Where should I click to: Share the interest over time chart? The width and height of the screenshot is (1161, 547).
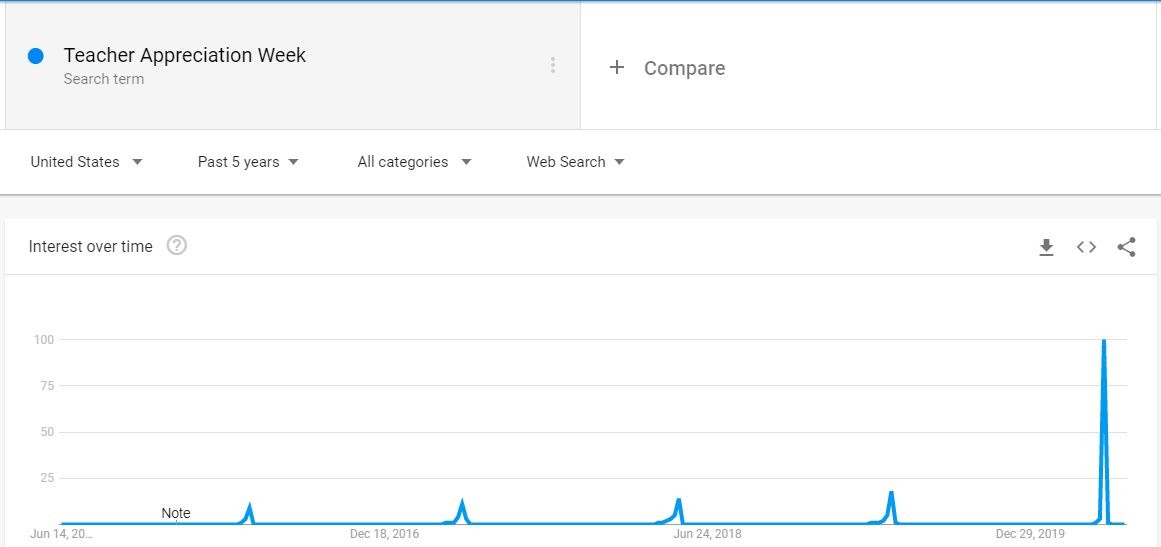tap(1126, 247)
